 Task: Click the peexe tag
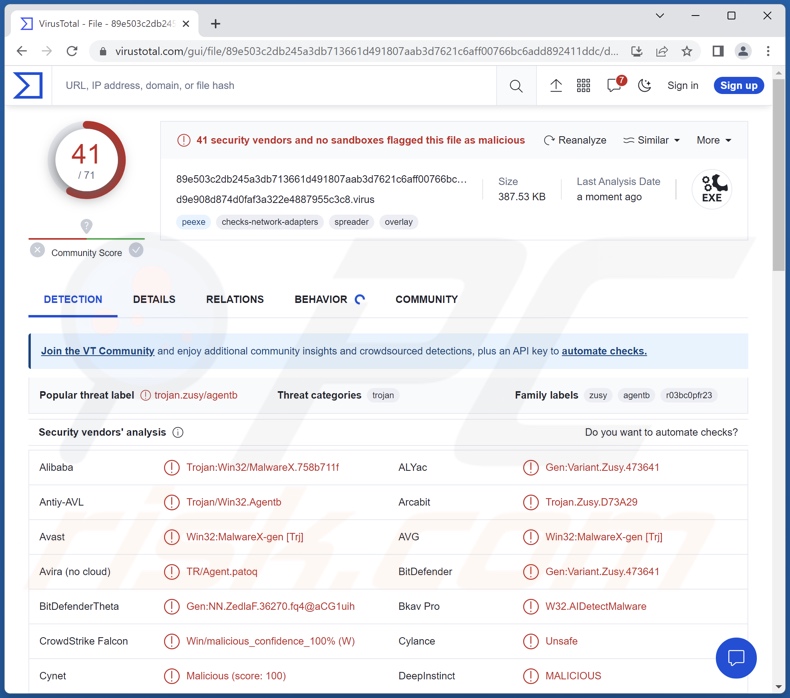click(x=193, y=222)
